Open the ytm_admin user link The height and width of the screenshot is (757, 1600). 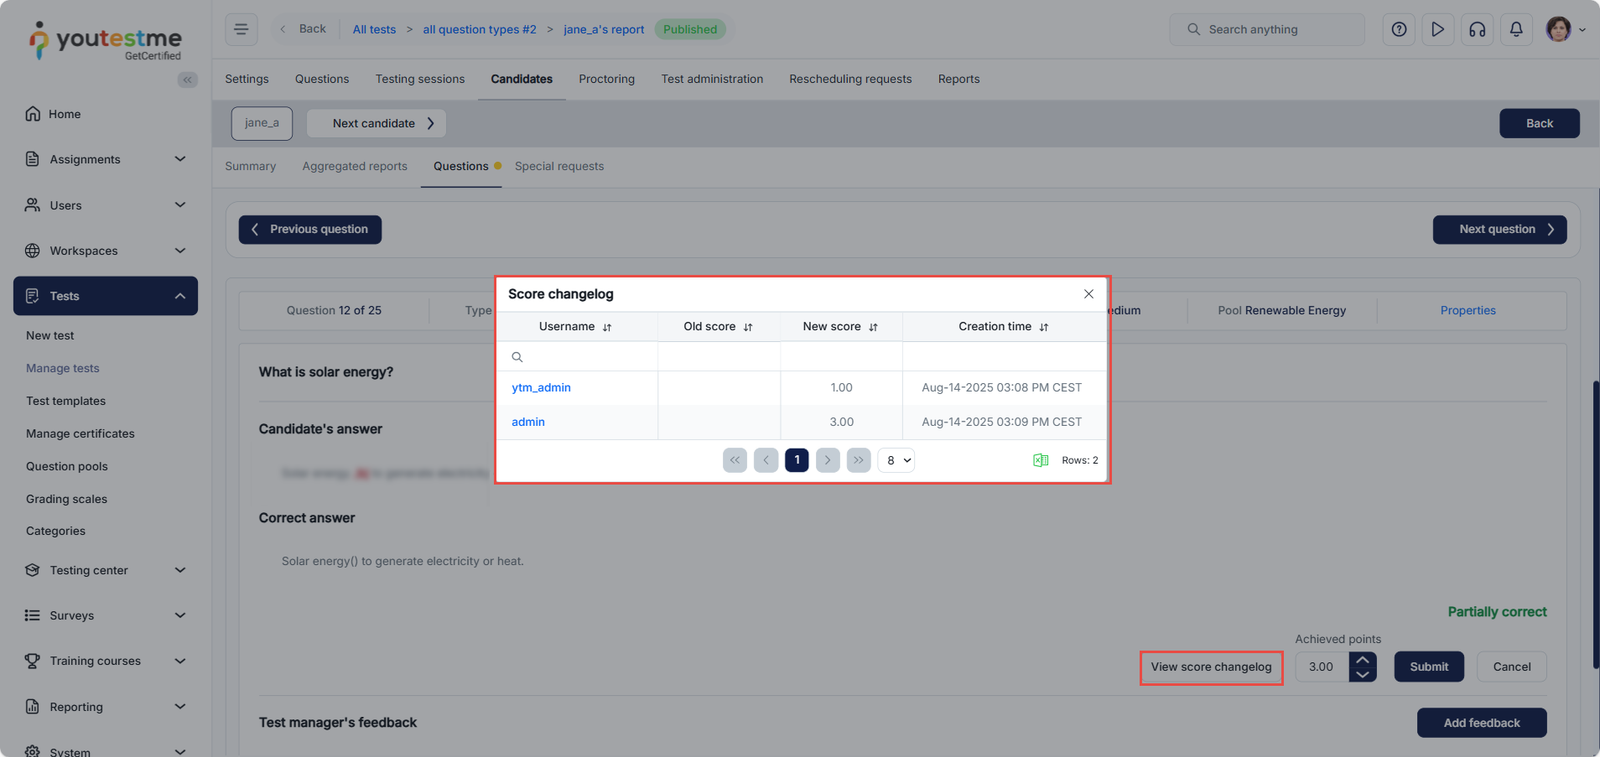[541, 388]
